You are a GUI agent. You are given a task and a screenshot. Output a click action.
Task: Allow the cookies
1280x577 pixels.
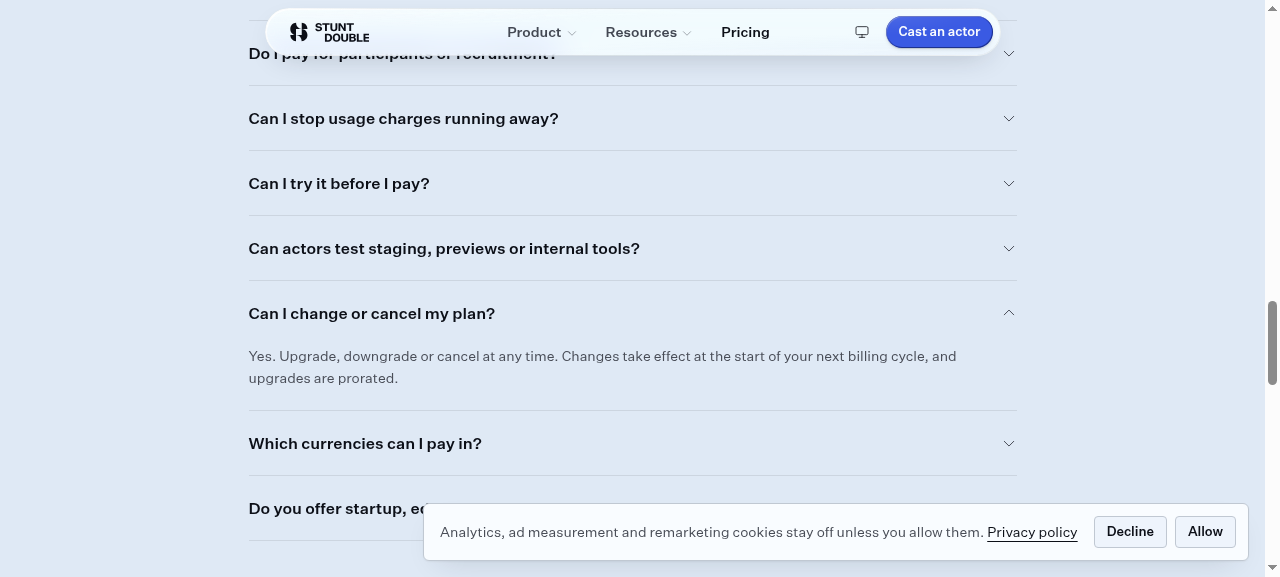(x=1205, y=531)
